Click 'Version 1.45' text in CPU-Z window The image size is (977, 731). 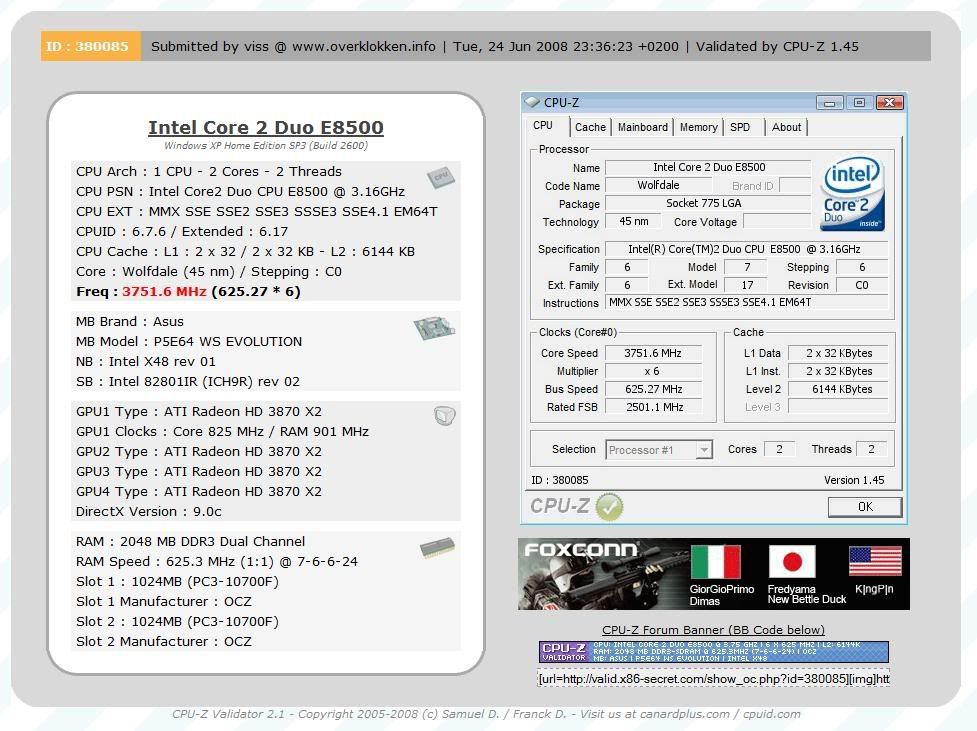coord(854,480)
